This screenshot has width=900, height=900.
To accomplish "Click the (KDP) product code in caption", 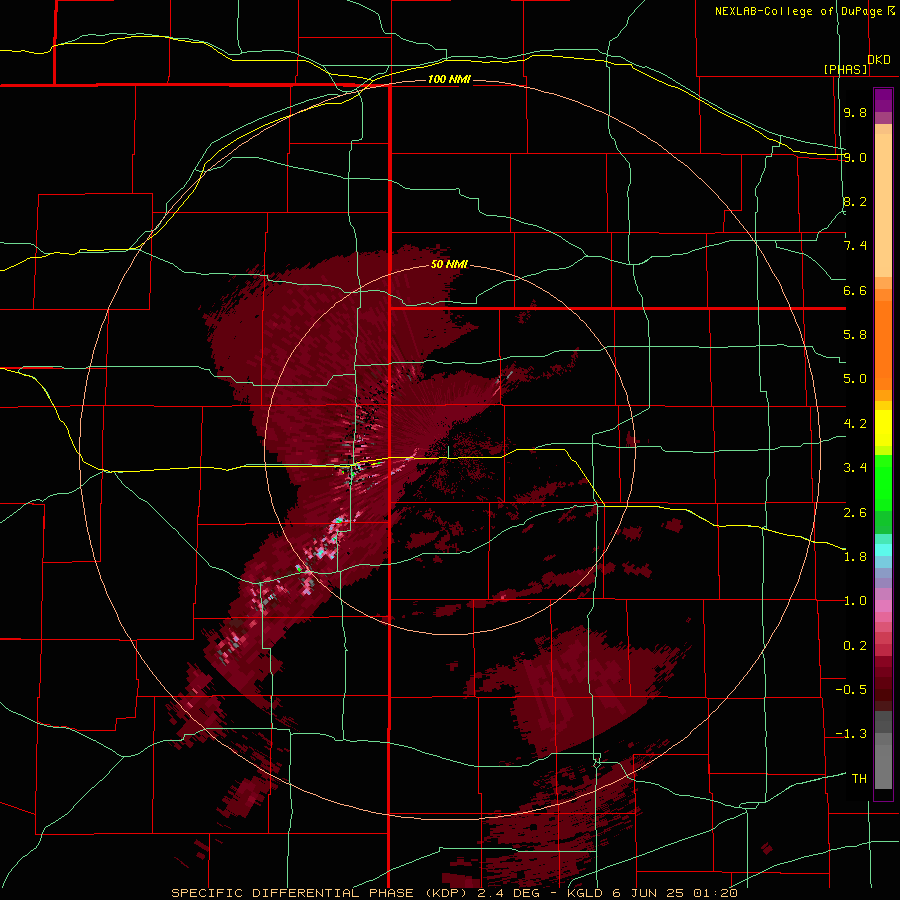I will (x=444, y=893).
